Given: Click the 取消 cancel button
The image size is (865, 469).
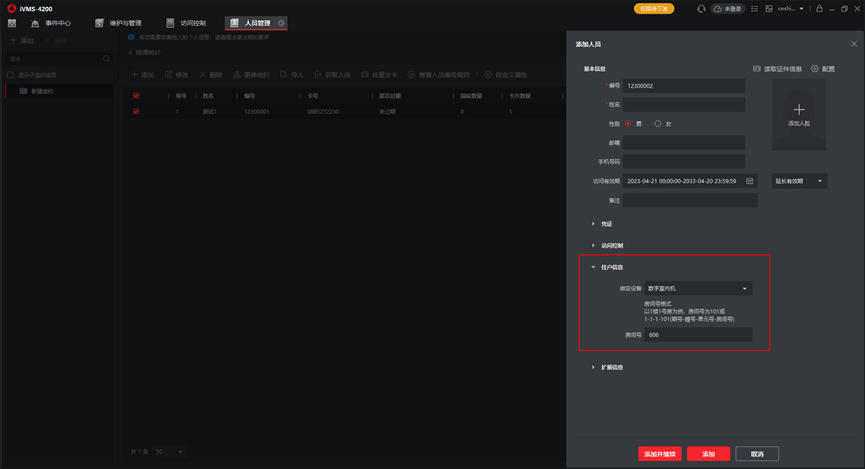Looking at the screenshot, I should [x=757, y=454].
